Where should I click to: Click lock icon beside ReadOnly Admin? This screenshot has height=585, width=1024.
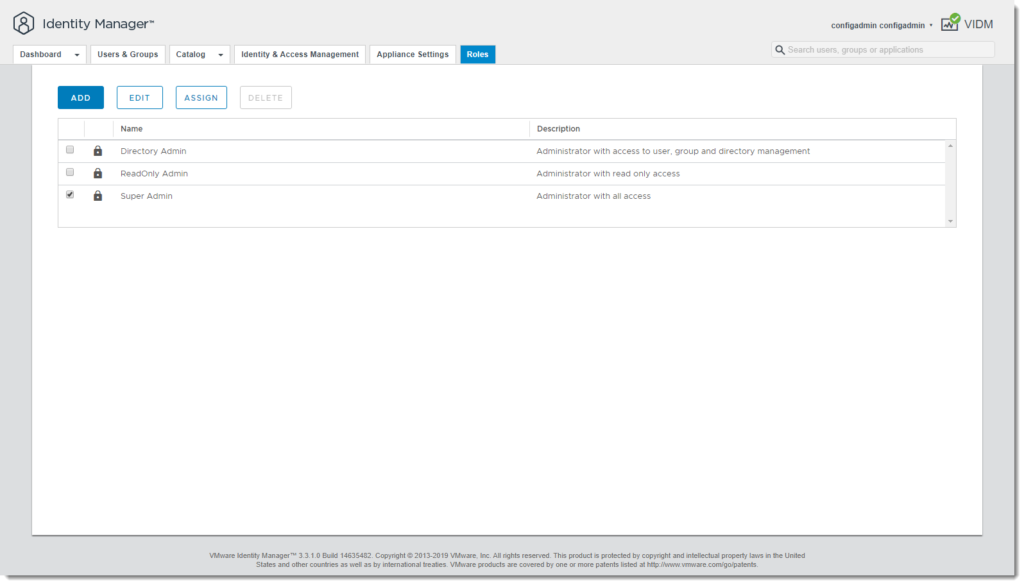pyautogui.click(x=97, y=173)
